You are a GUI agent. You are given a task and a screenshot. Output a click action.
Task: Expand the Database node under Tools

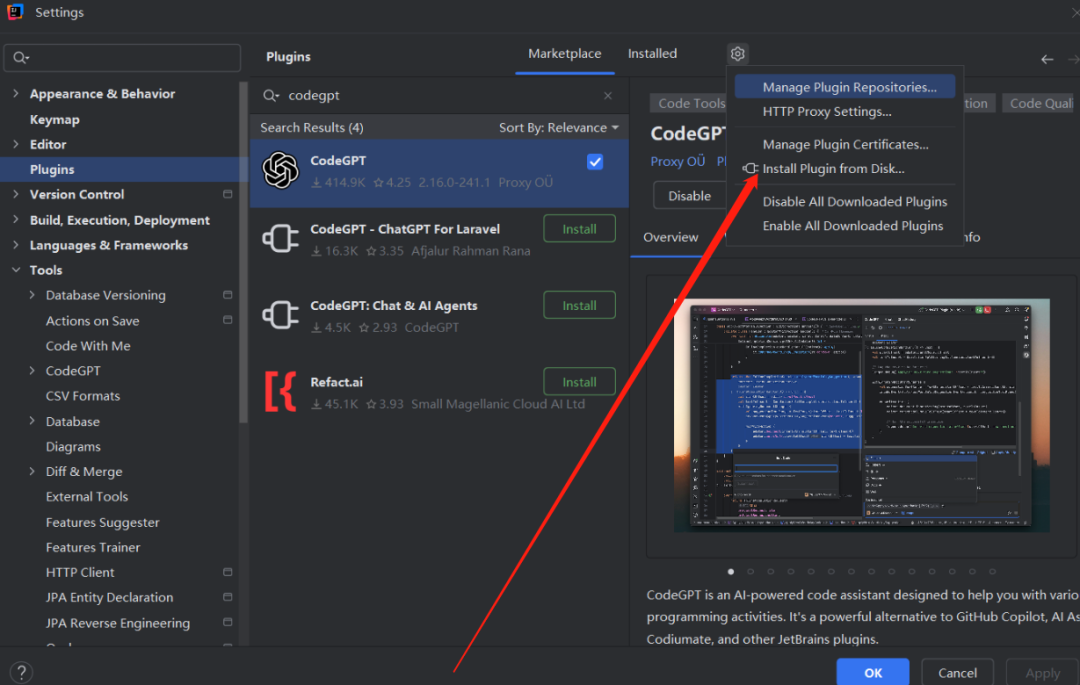pyautogui.click(x=32, y=421)
